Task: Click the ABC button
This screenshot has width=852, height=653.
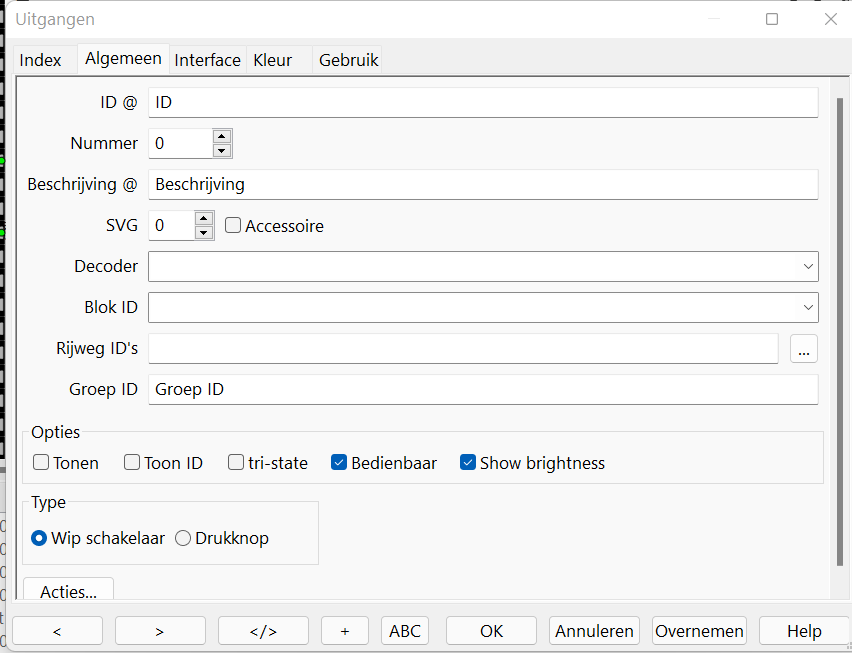Action: click(x=405, y=631)
